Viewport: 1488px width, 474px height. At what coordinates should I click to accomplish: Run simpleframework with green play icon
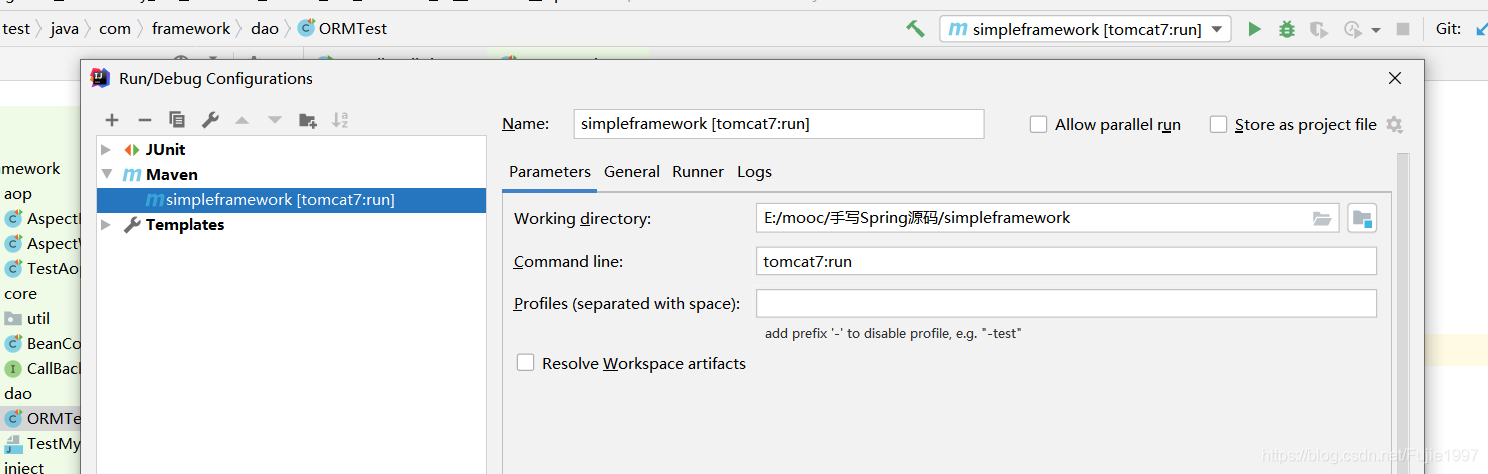[x=1254, y=29]
